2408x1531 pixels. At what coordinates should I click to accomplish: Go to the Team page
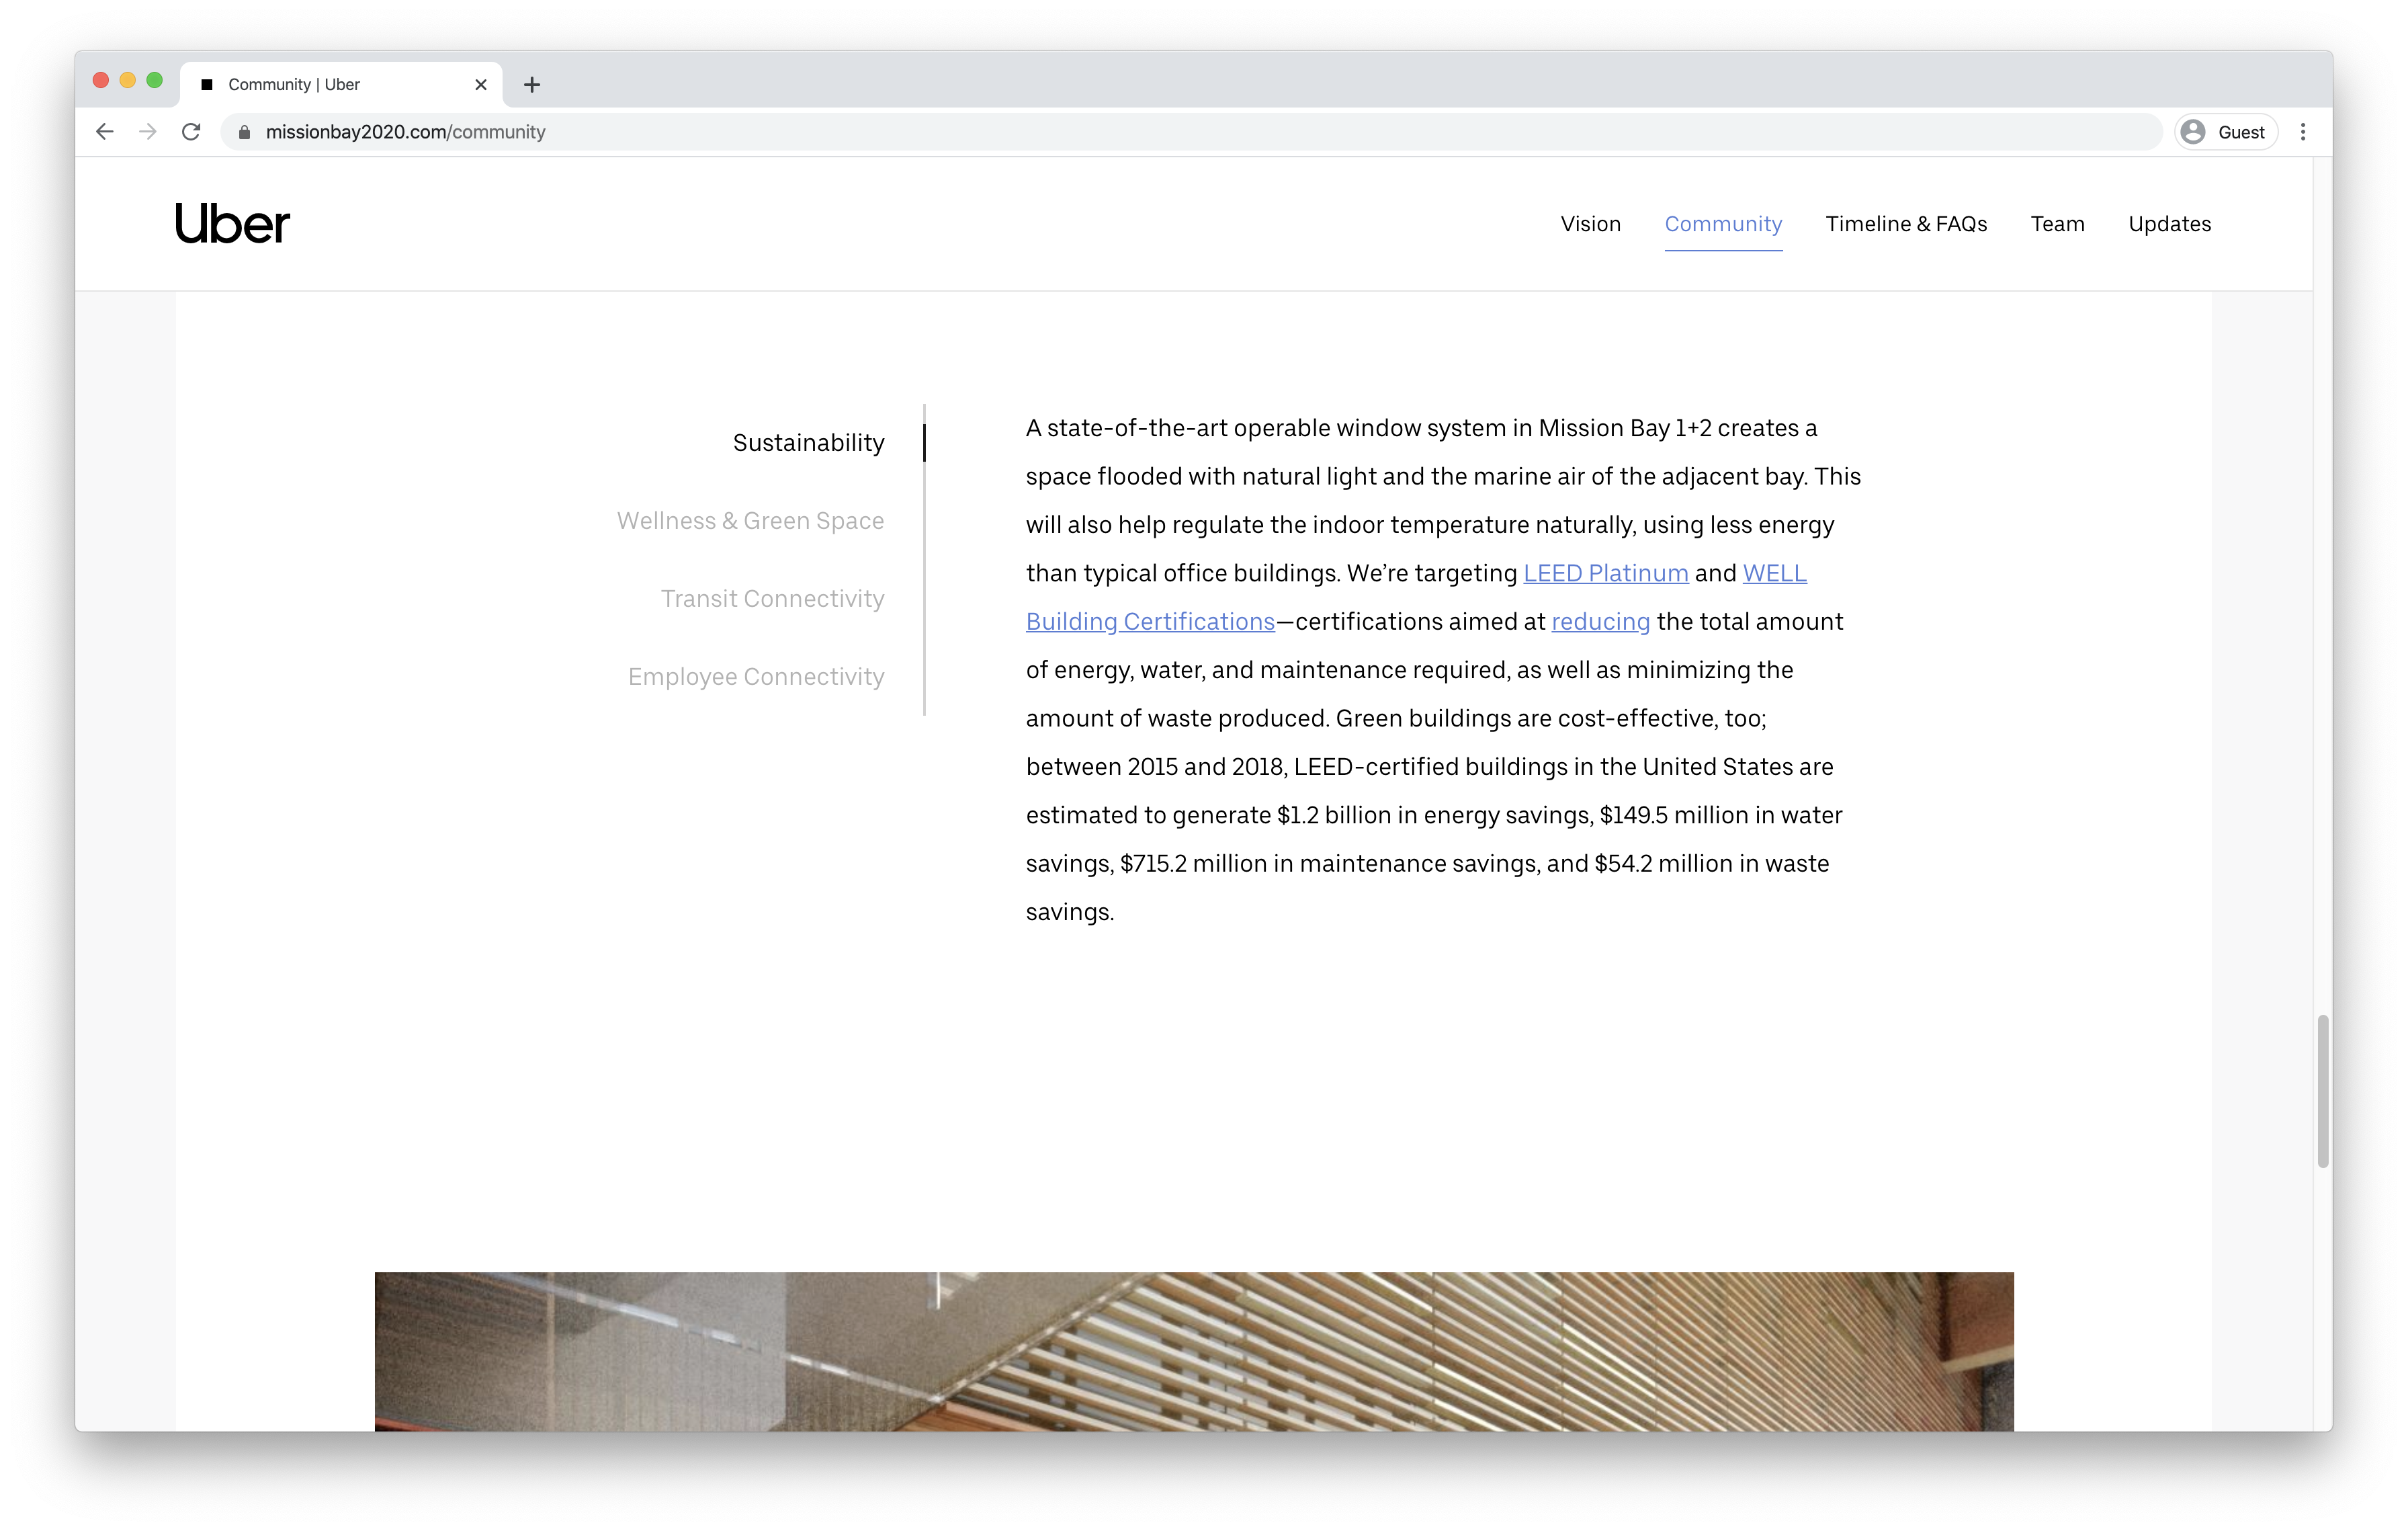pos(2057,224)
